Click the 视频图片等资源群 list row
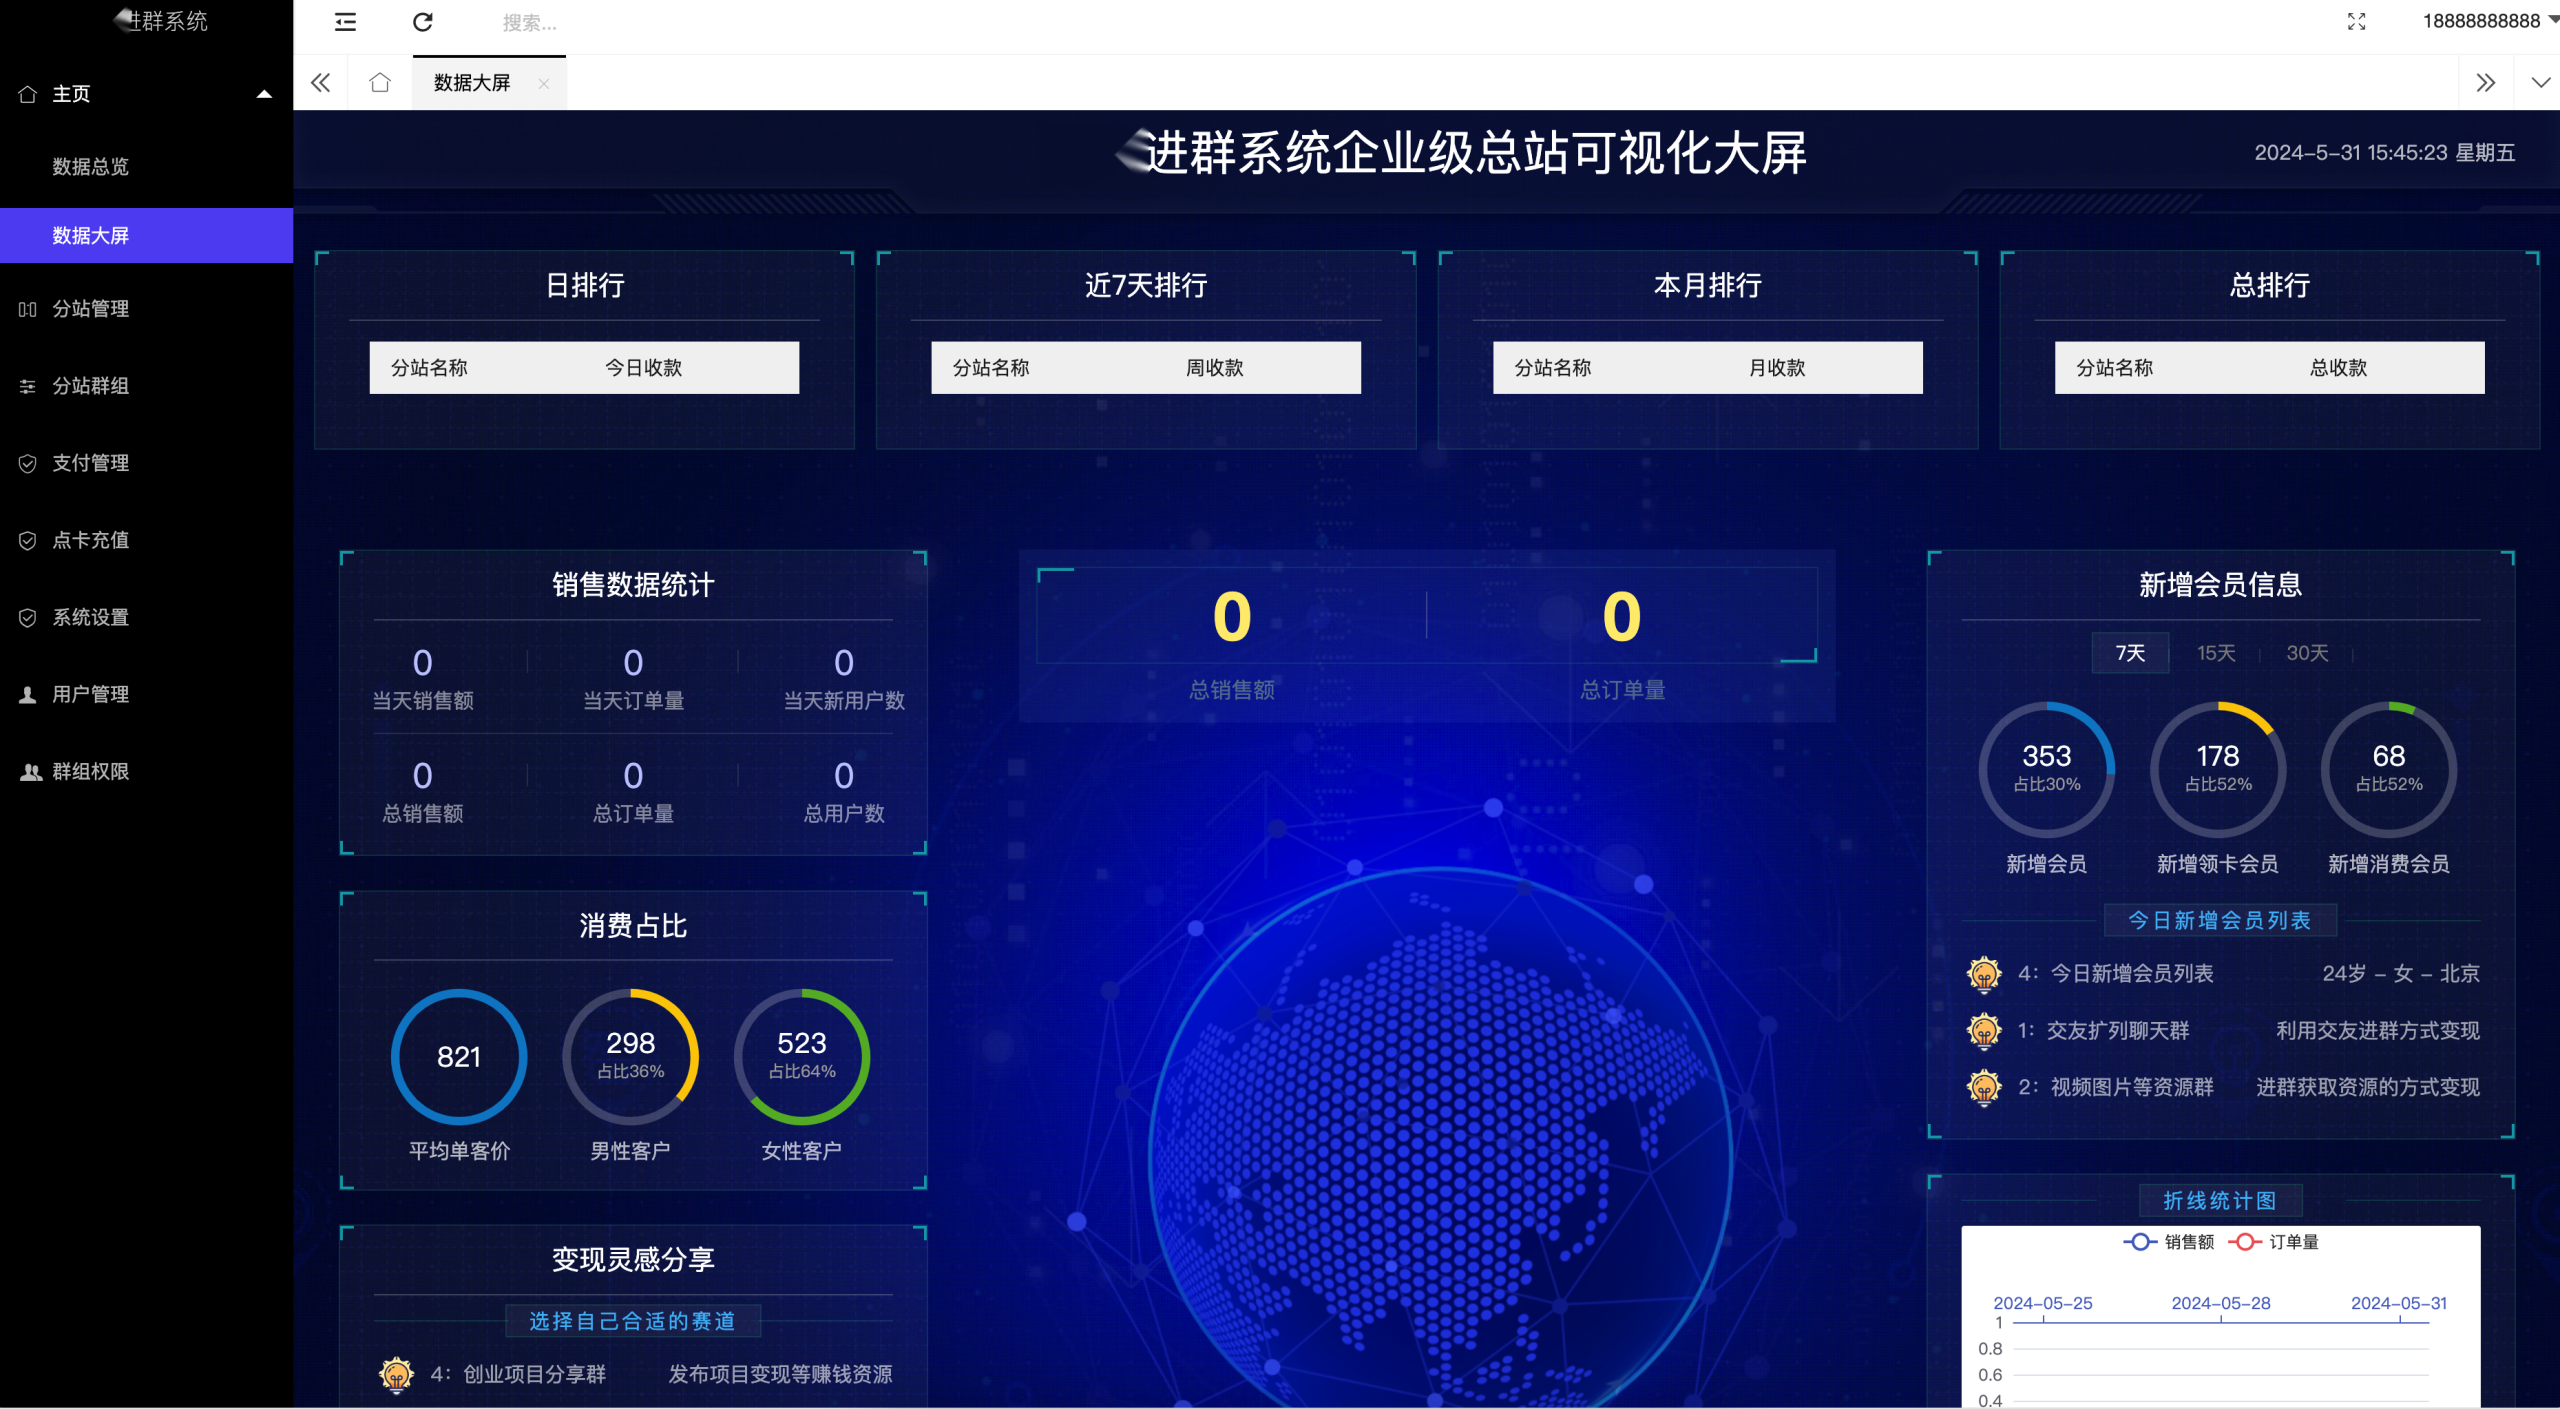 (x=2222, y=1087)
